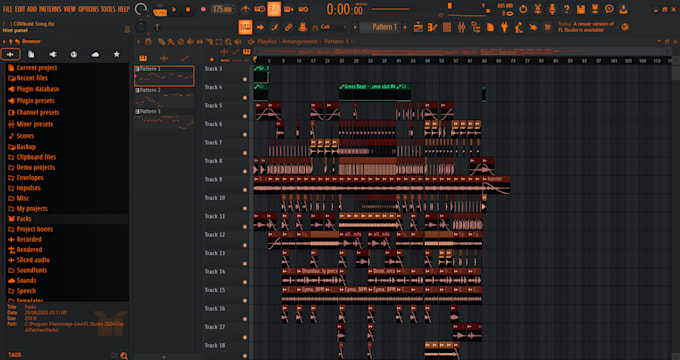Select the browser plugins tab icon
The image size is (680, 360).
[x=52, y=54]
